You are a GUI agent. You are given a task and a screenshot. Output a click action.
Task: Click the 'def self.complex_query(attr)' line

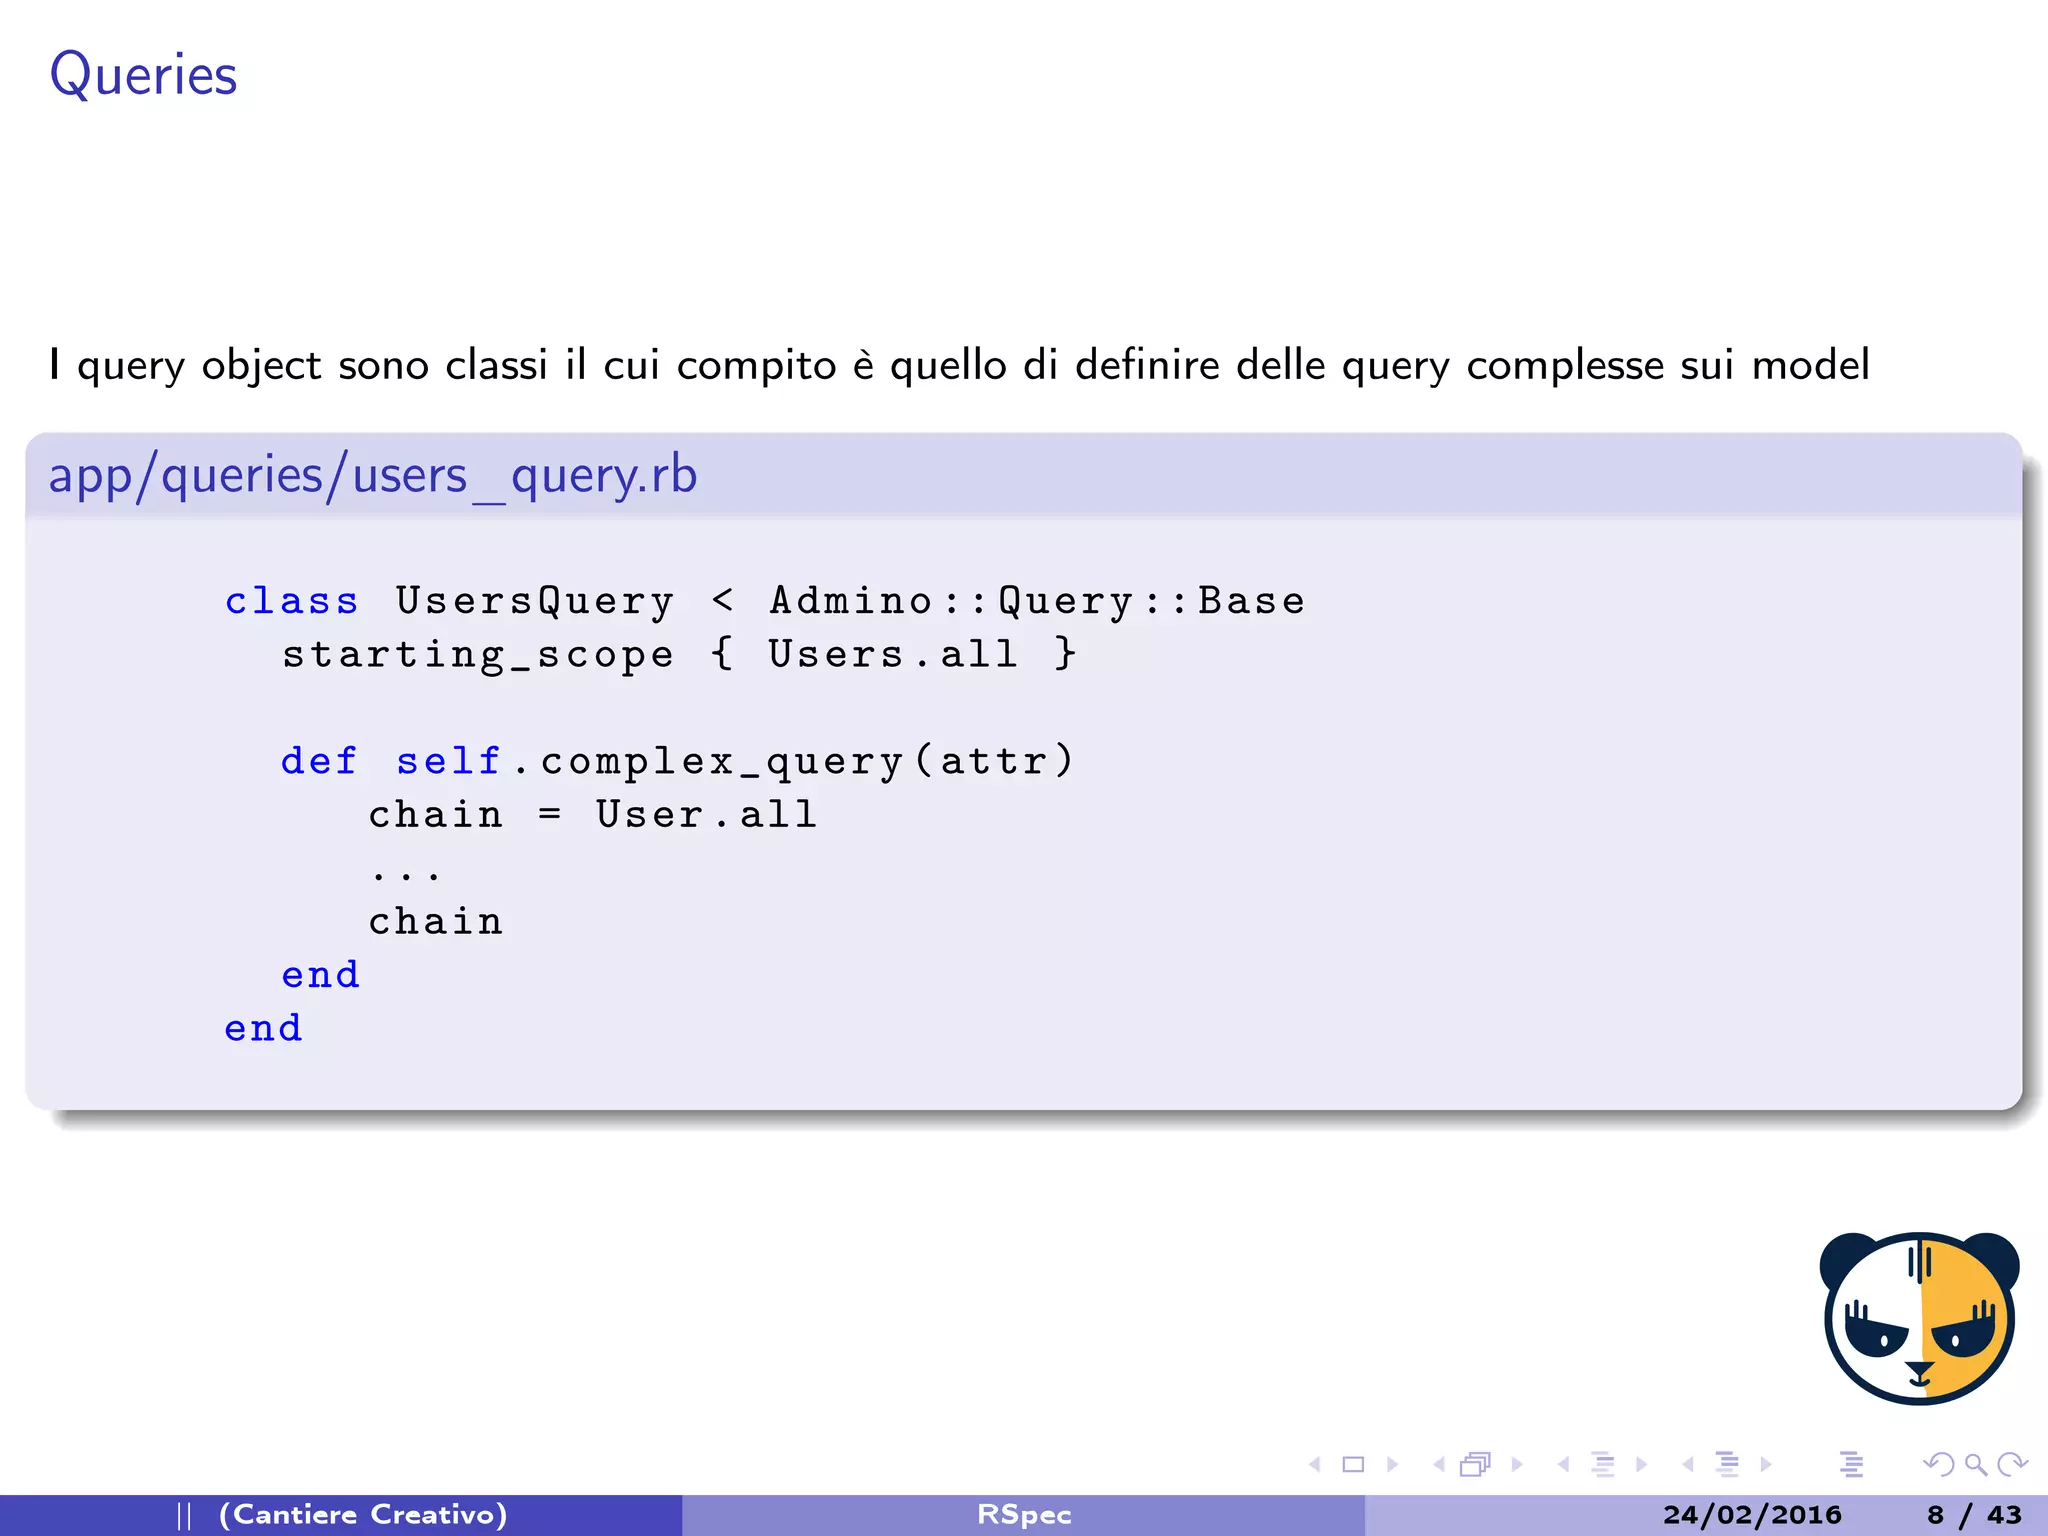click(x=677, y=762)
